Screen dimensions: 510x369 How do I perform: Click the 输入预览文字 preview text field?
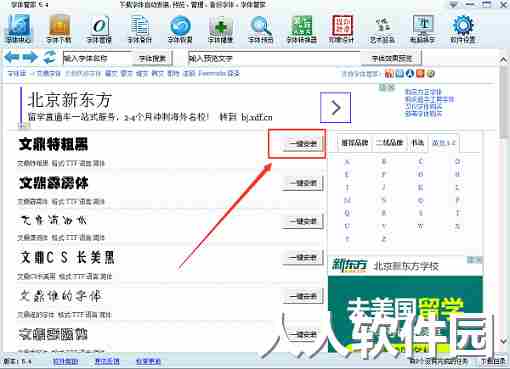coord(274,59)
